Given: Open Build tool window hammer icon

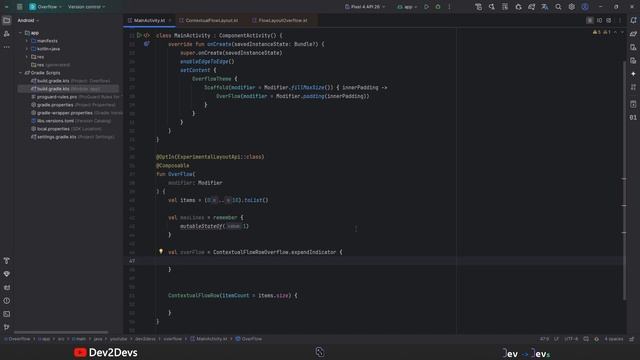Looking at the screenshot, I should (7, 260).
